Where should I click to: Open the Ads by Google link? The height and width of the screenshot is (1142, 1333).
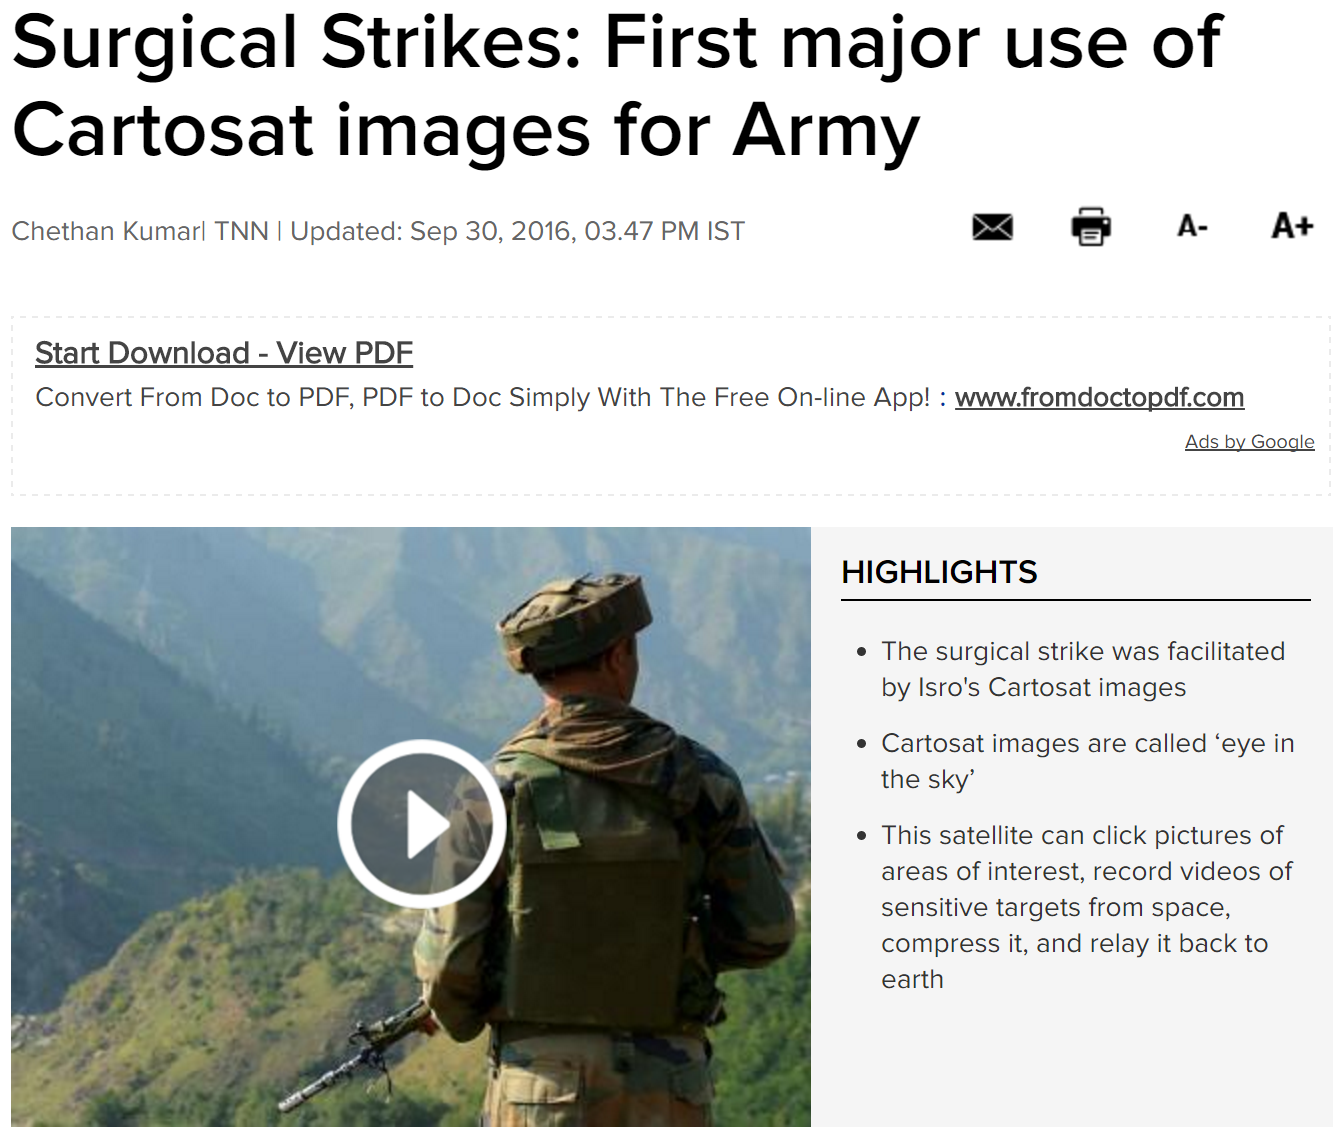(1249, 441)
